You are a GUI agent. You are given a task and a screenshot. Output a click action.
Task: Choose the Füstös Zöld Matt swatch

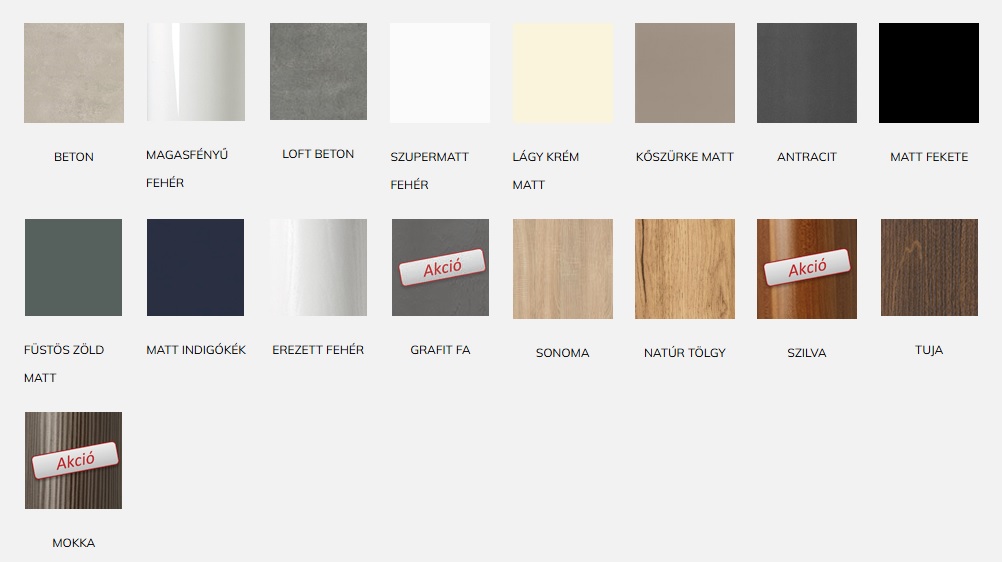point(73,267)
